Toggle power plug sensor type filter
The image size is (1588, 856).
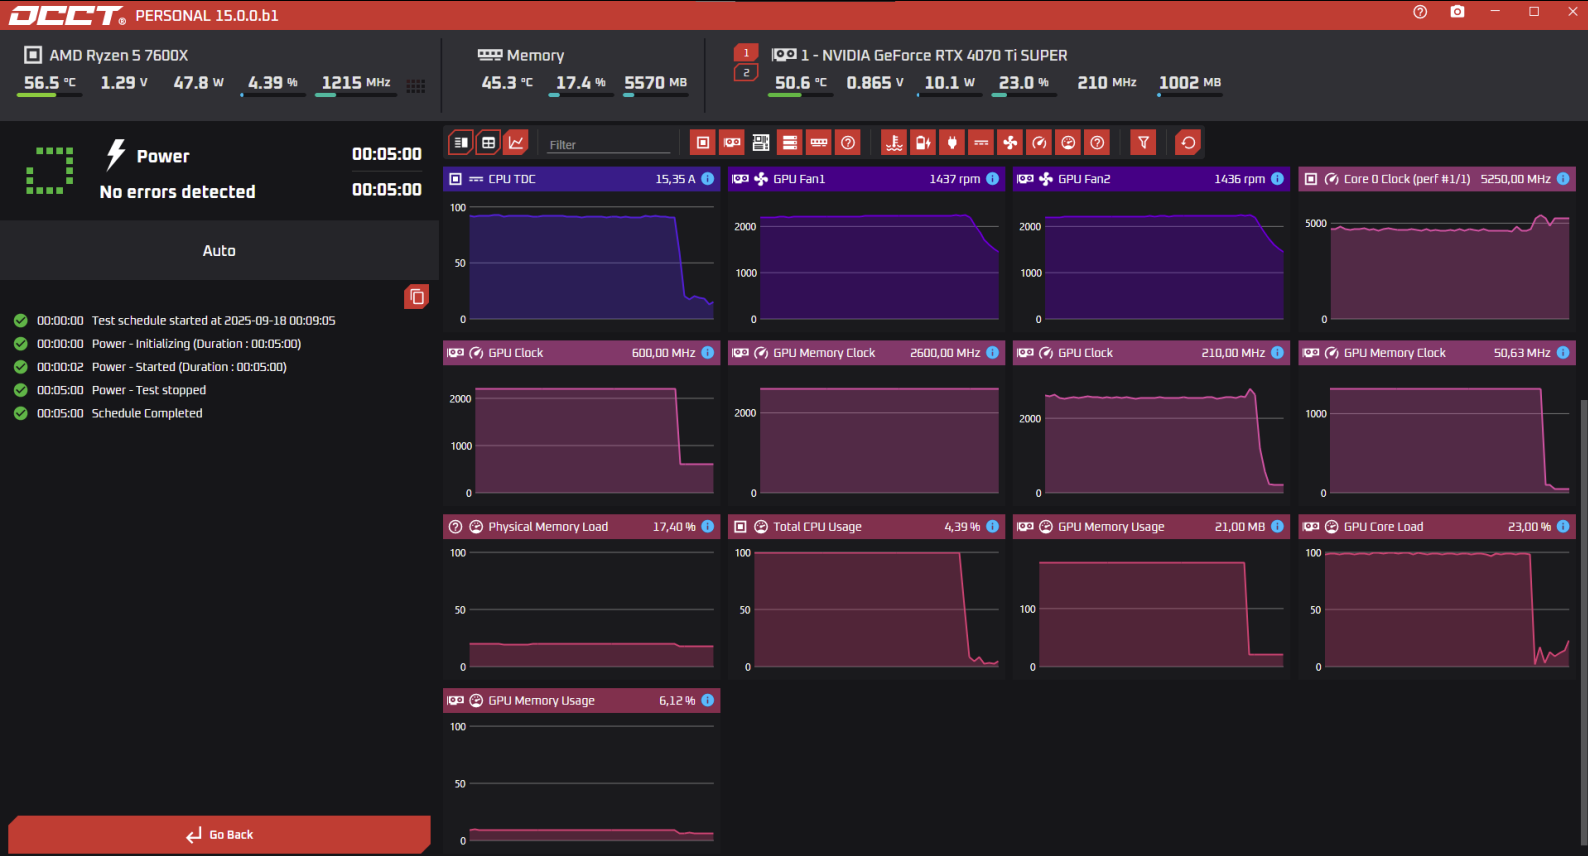point(952,143)
